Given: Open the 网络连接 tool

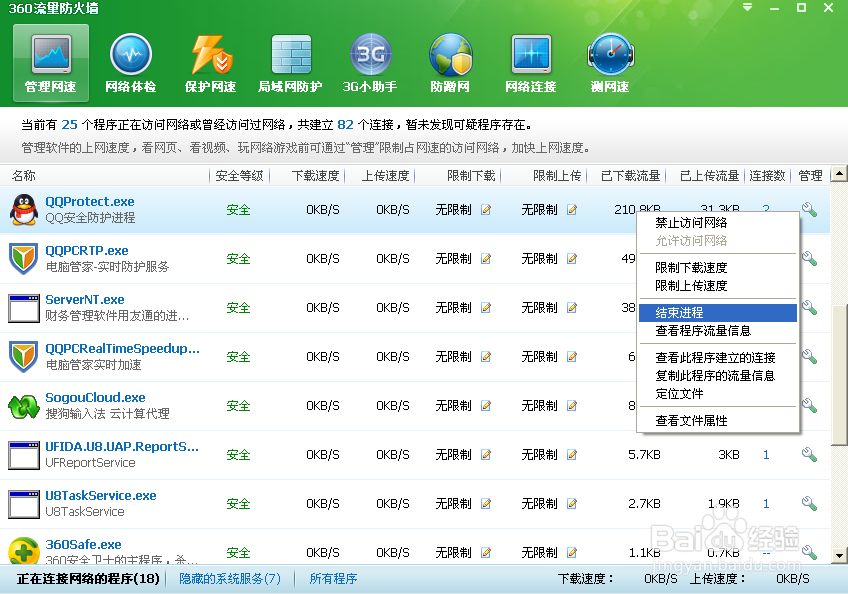Looking at the screenshot, I should 531,63.
